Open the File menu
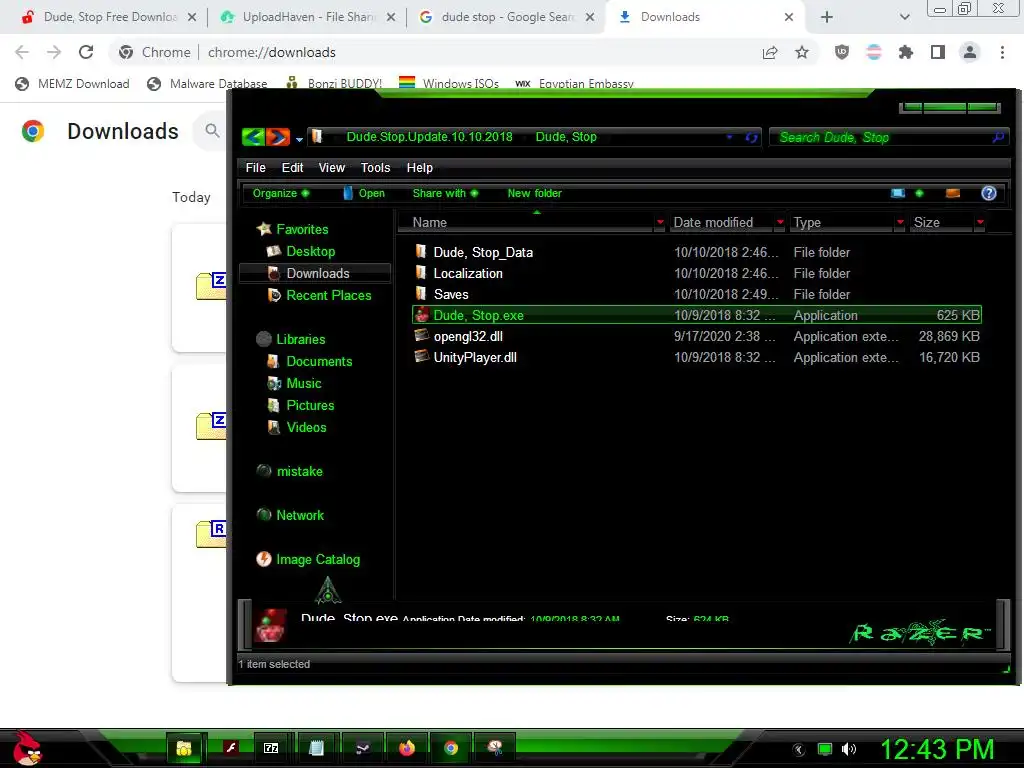The width and height of the screenshot is (1024, 768). tap(255, 168)
